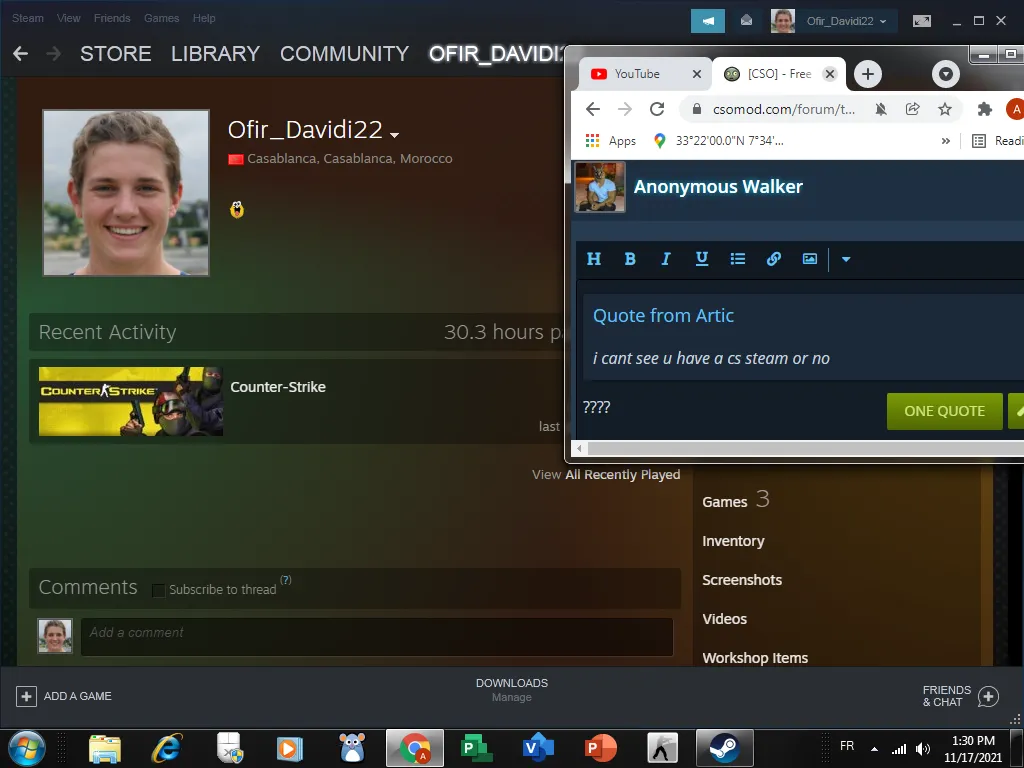Open the Inventory link

tap(733, 541)
